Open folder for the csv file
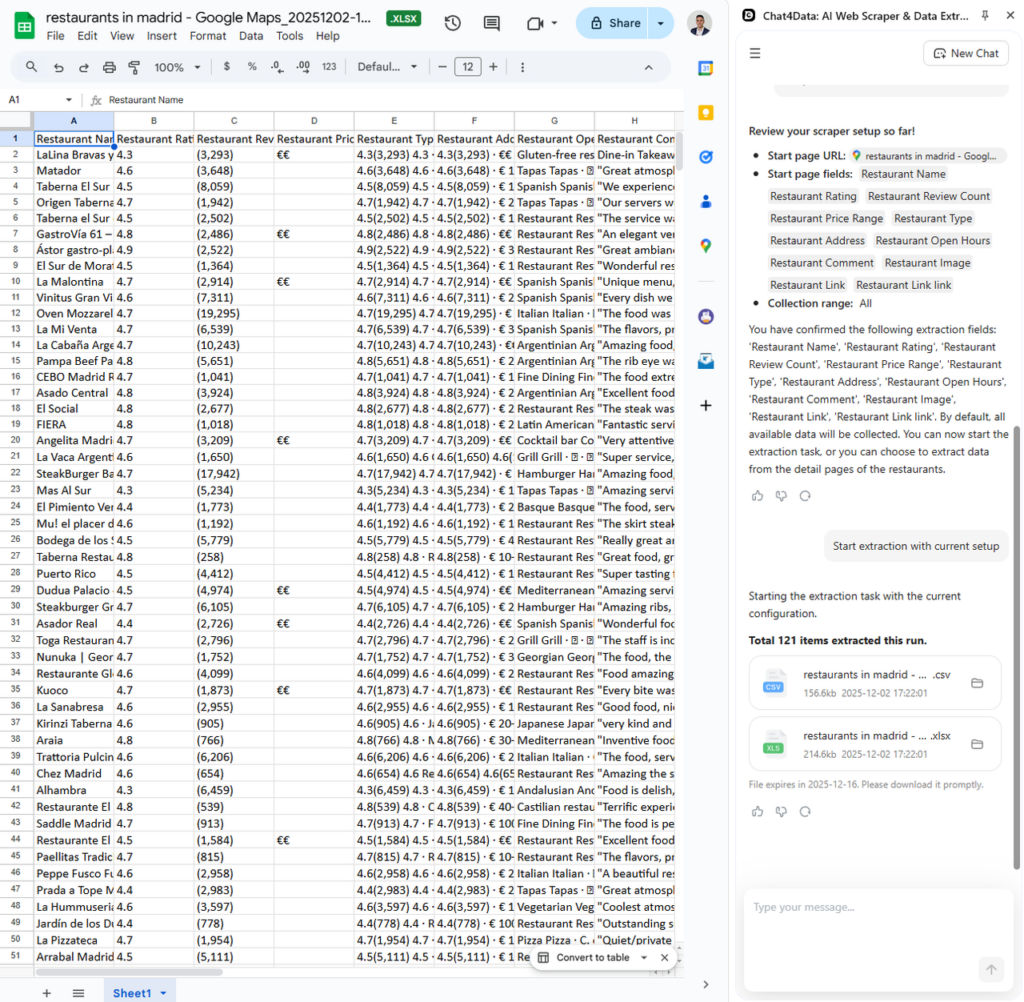The image size is (1024, 1002). (x=977, y=683)
